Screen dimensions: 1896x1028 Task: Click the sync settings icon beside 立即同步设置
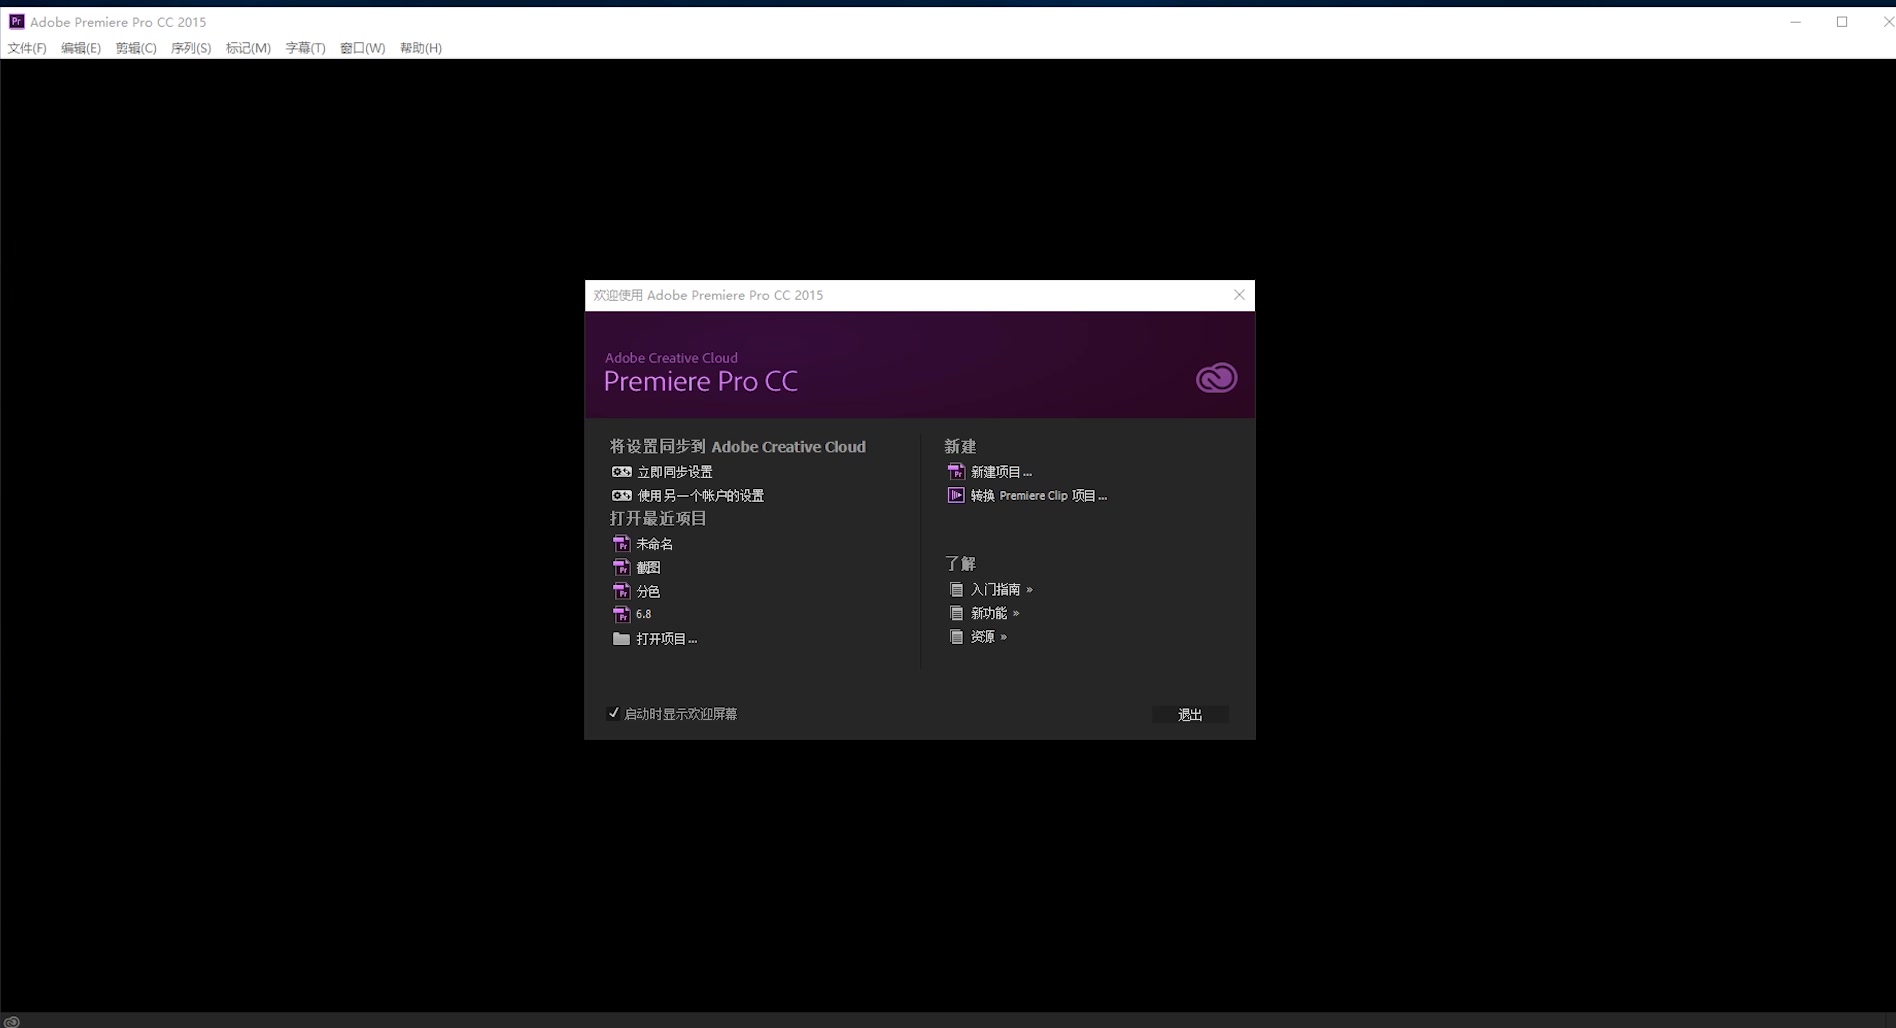coord(621,472)
